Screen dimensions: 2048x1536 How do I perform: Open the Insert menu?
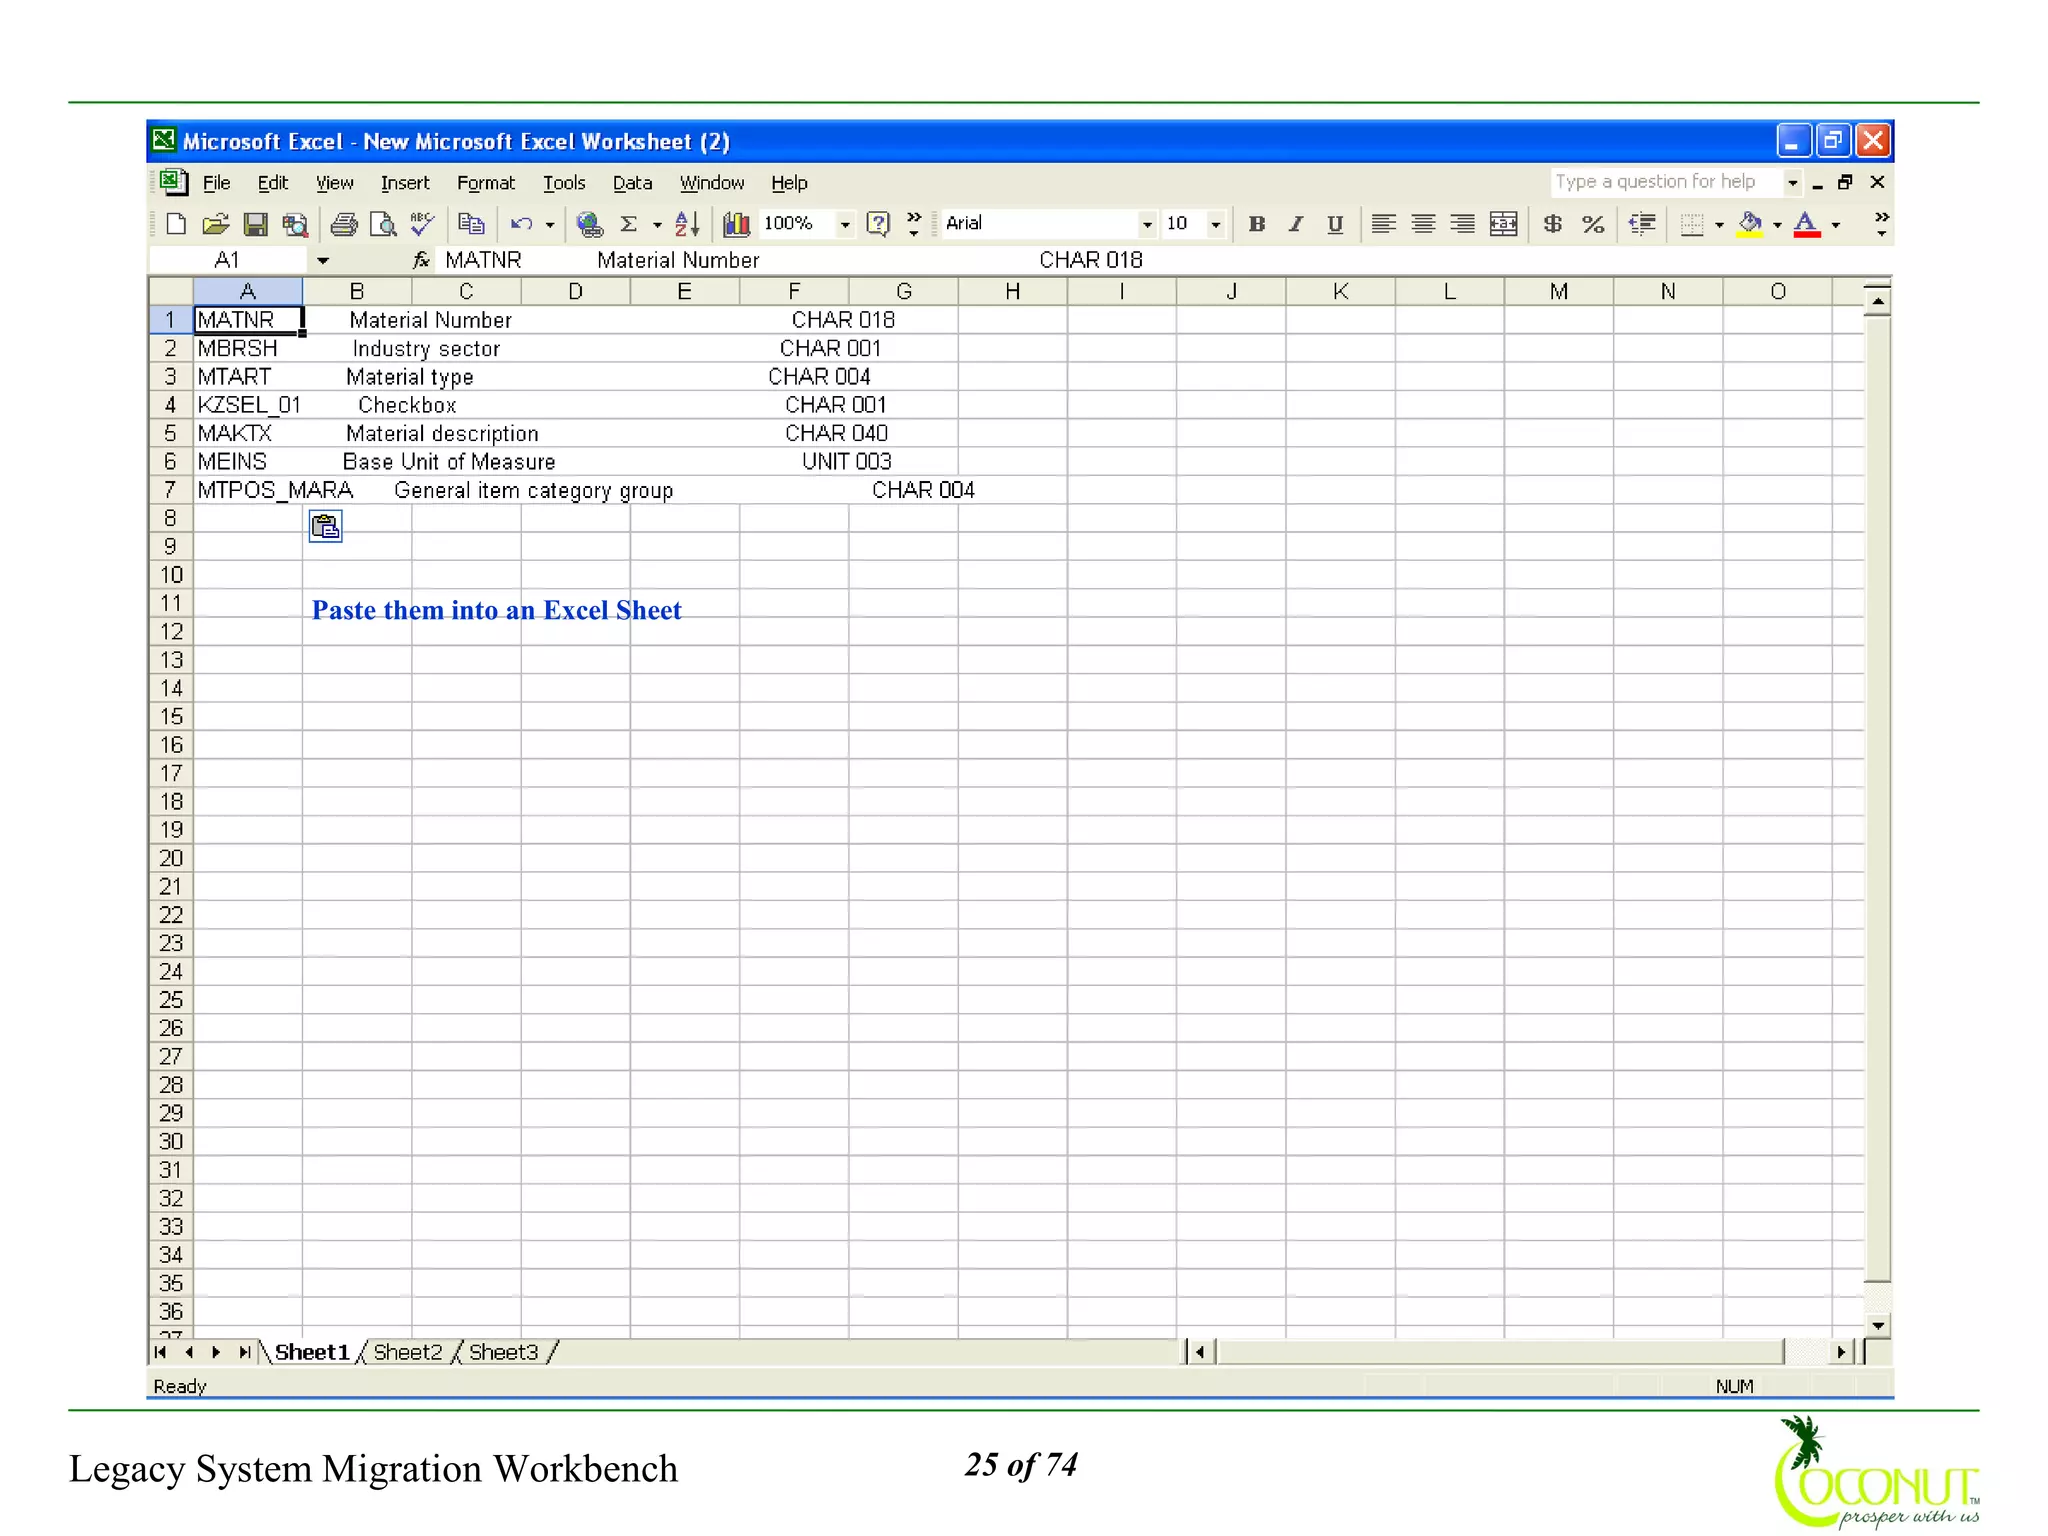click(405, 183)
